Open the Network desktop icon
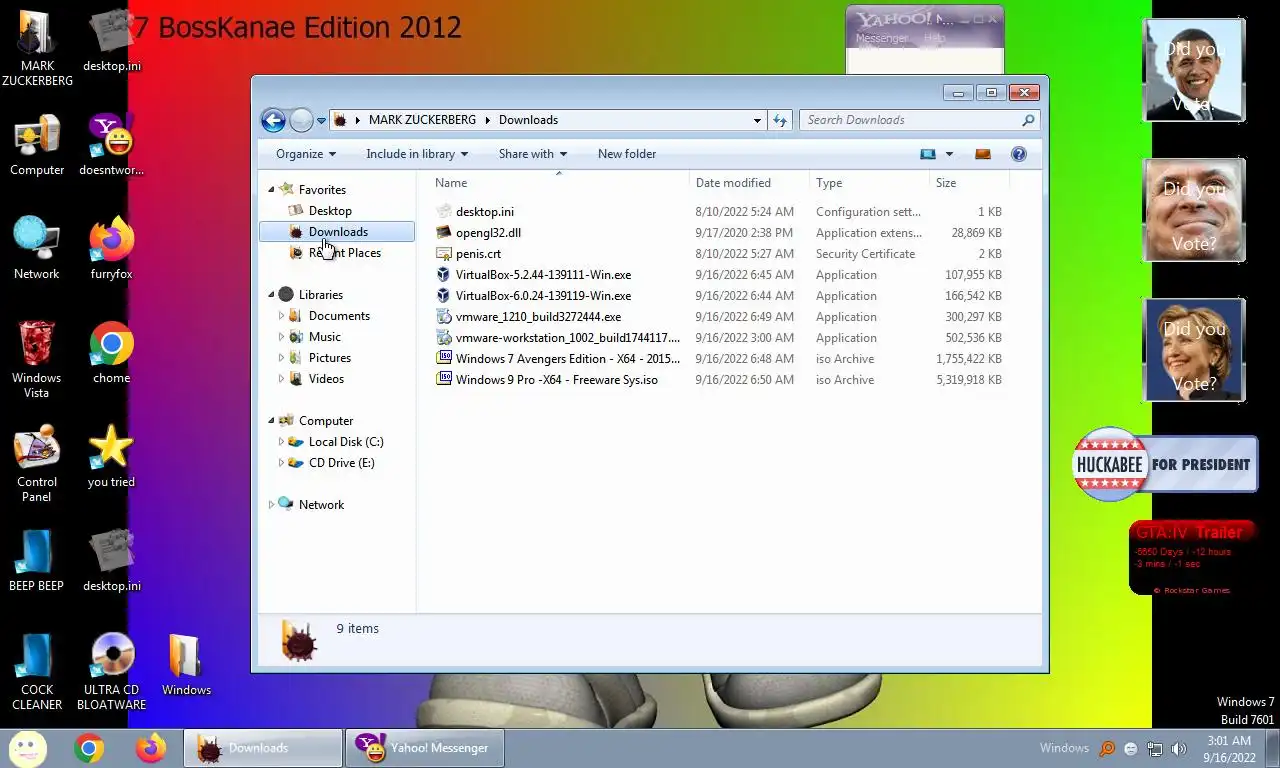The width and height of the screenshot is (1280, 768). point(37,249)
